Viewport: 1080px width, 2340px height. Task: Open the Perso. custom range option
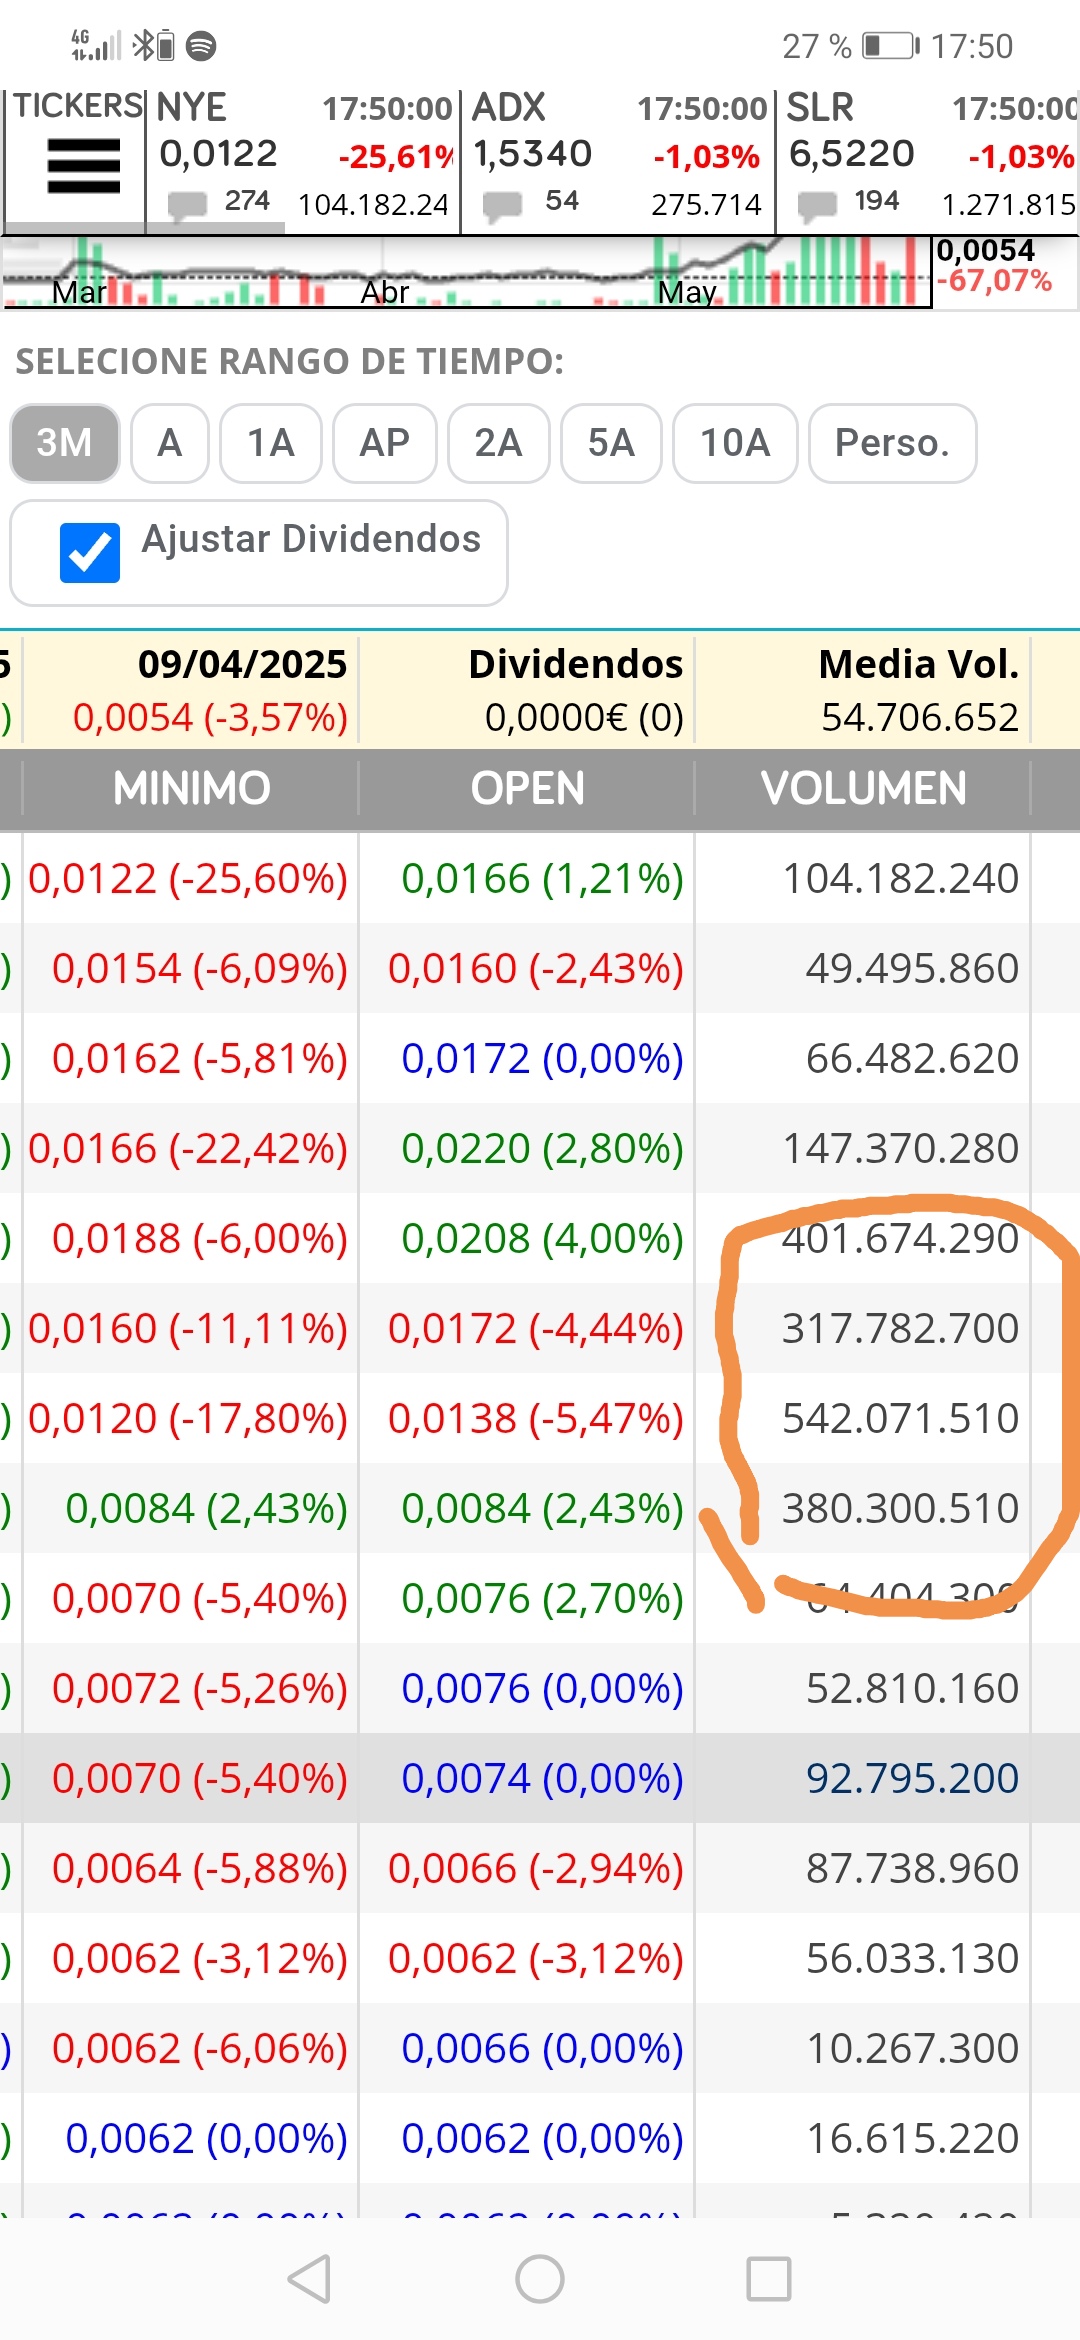tap(892, 443)
